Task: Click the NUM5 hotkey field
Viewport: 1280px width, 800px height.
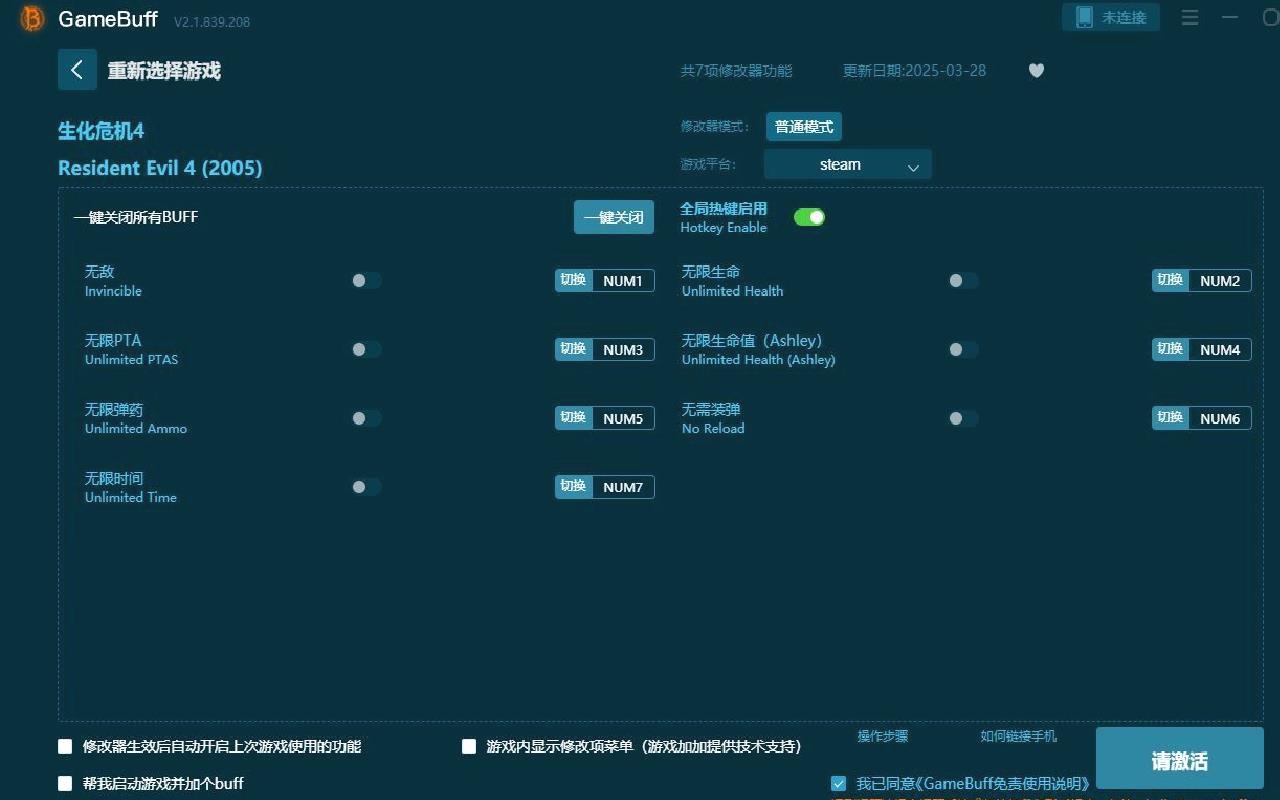Action: click(623, 419)
